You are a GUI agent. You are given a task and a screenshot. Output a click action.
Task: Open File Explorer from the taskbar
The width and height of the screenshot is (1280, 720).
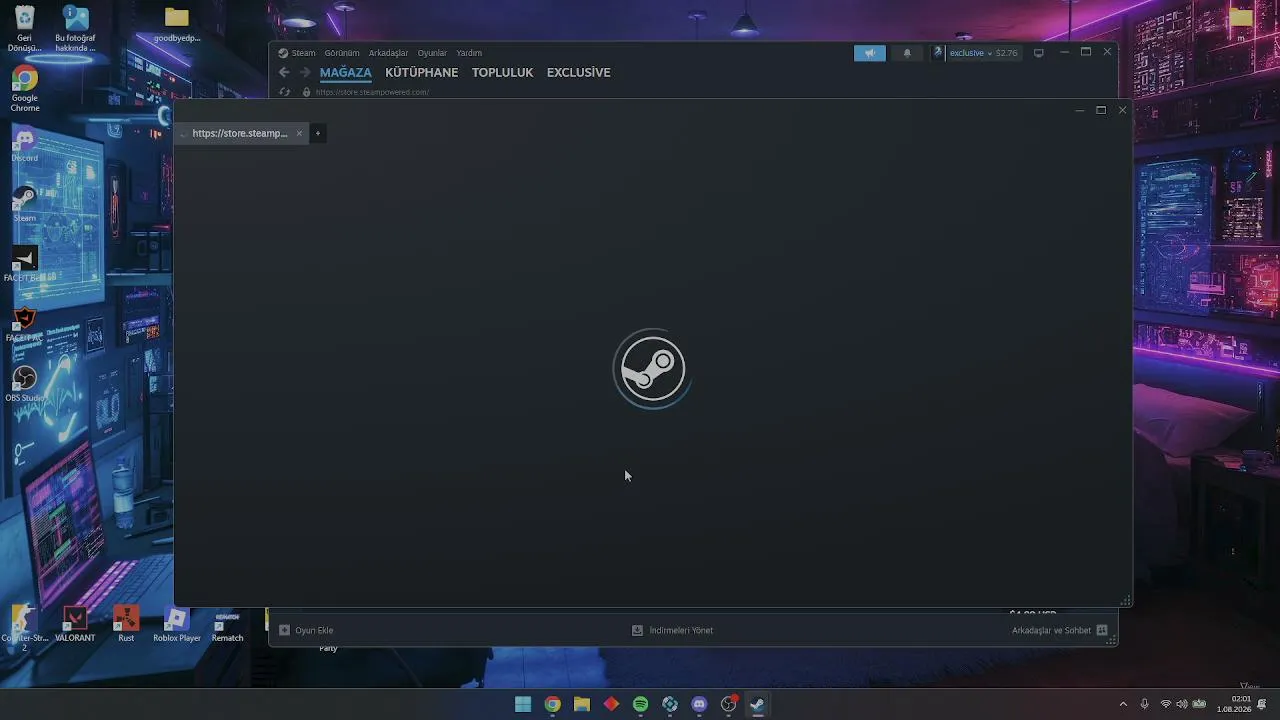tap(582, 704)
